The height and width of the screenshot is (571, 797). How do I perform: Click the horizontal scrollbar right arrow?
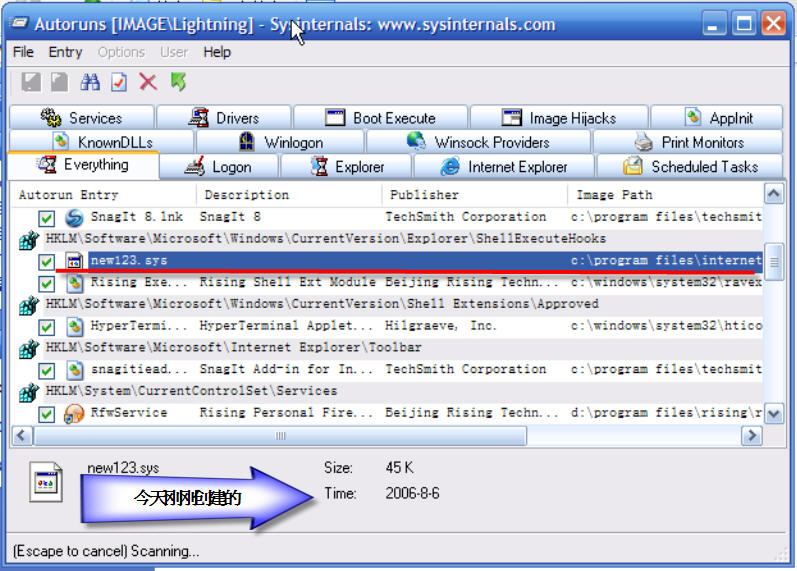point(752,436)
